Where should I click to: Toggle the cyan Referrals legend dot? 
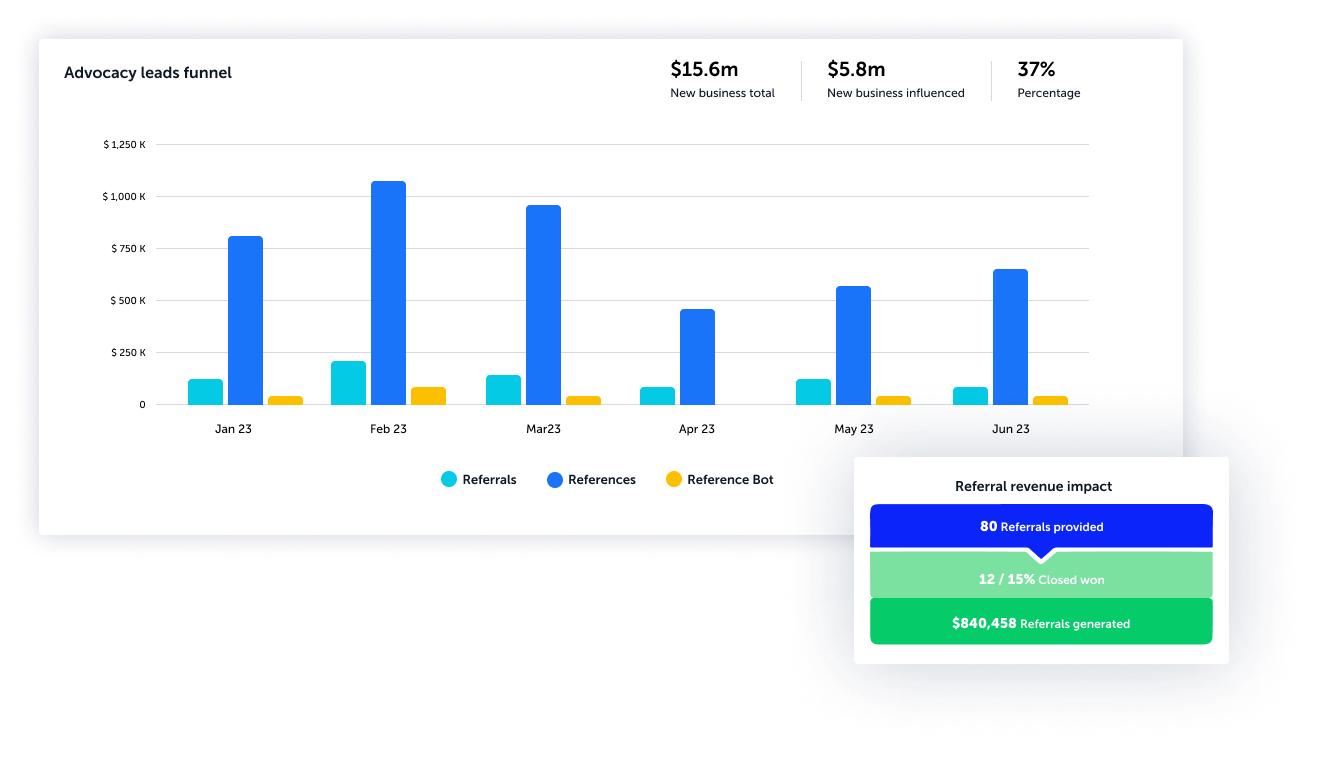point(449,480)
